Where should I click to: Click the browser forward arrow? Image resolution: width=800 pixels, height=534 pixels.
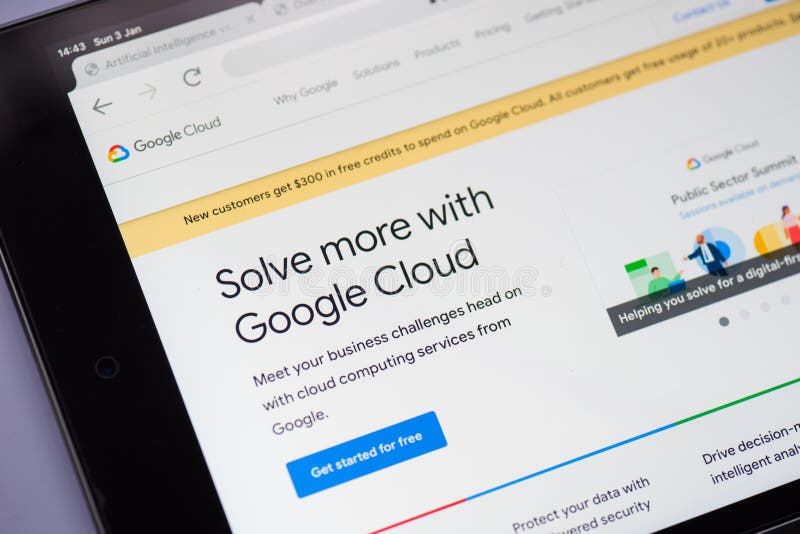(x=148, y=91)
